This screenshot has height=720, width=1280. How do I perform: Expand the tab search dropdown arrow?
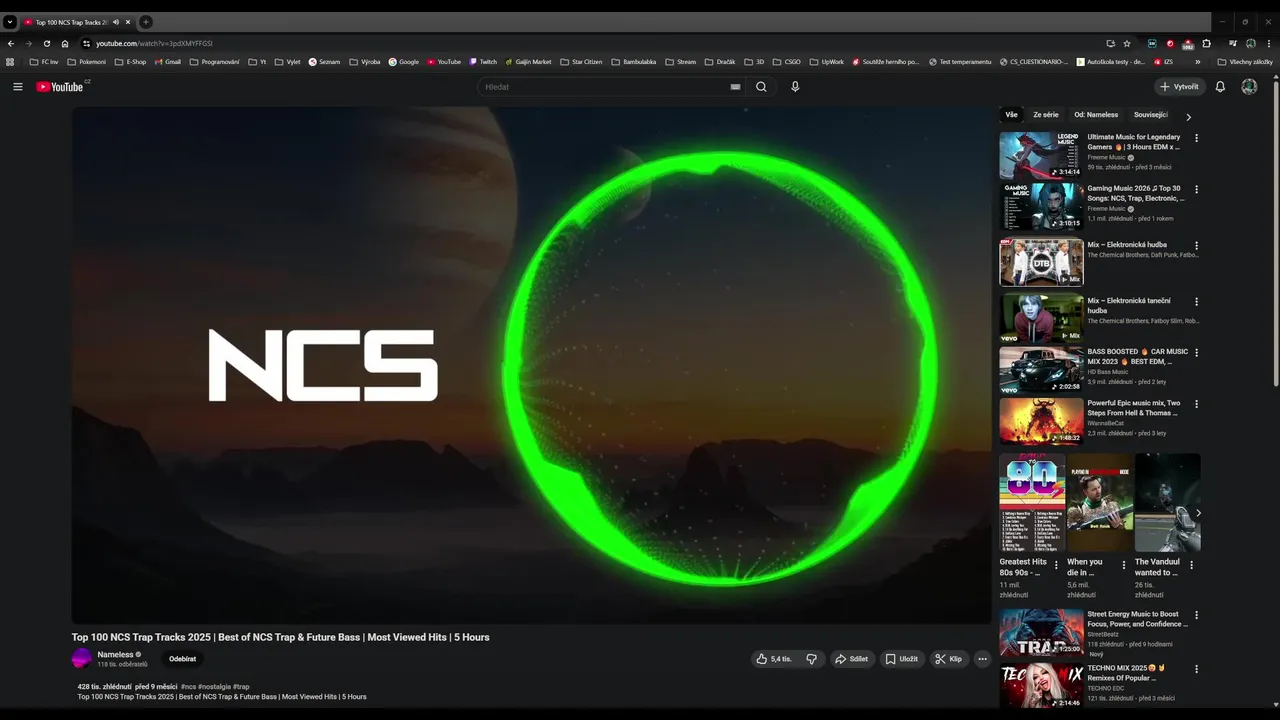pos(10,22)
